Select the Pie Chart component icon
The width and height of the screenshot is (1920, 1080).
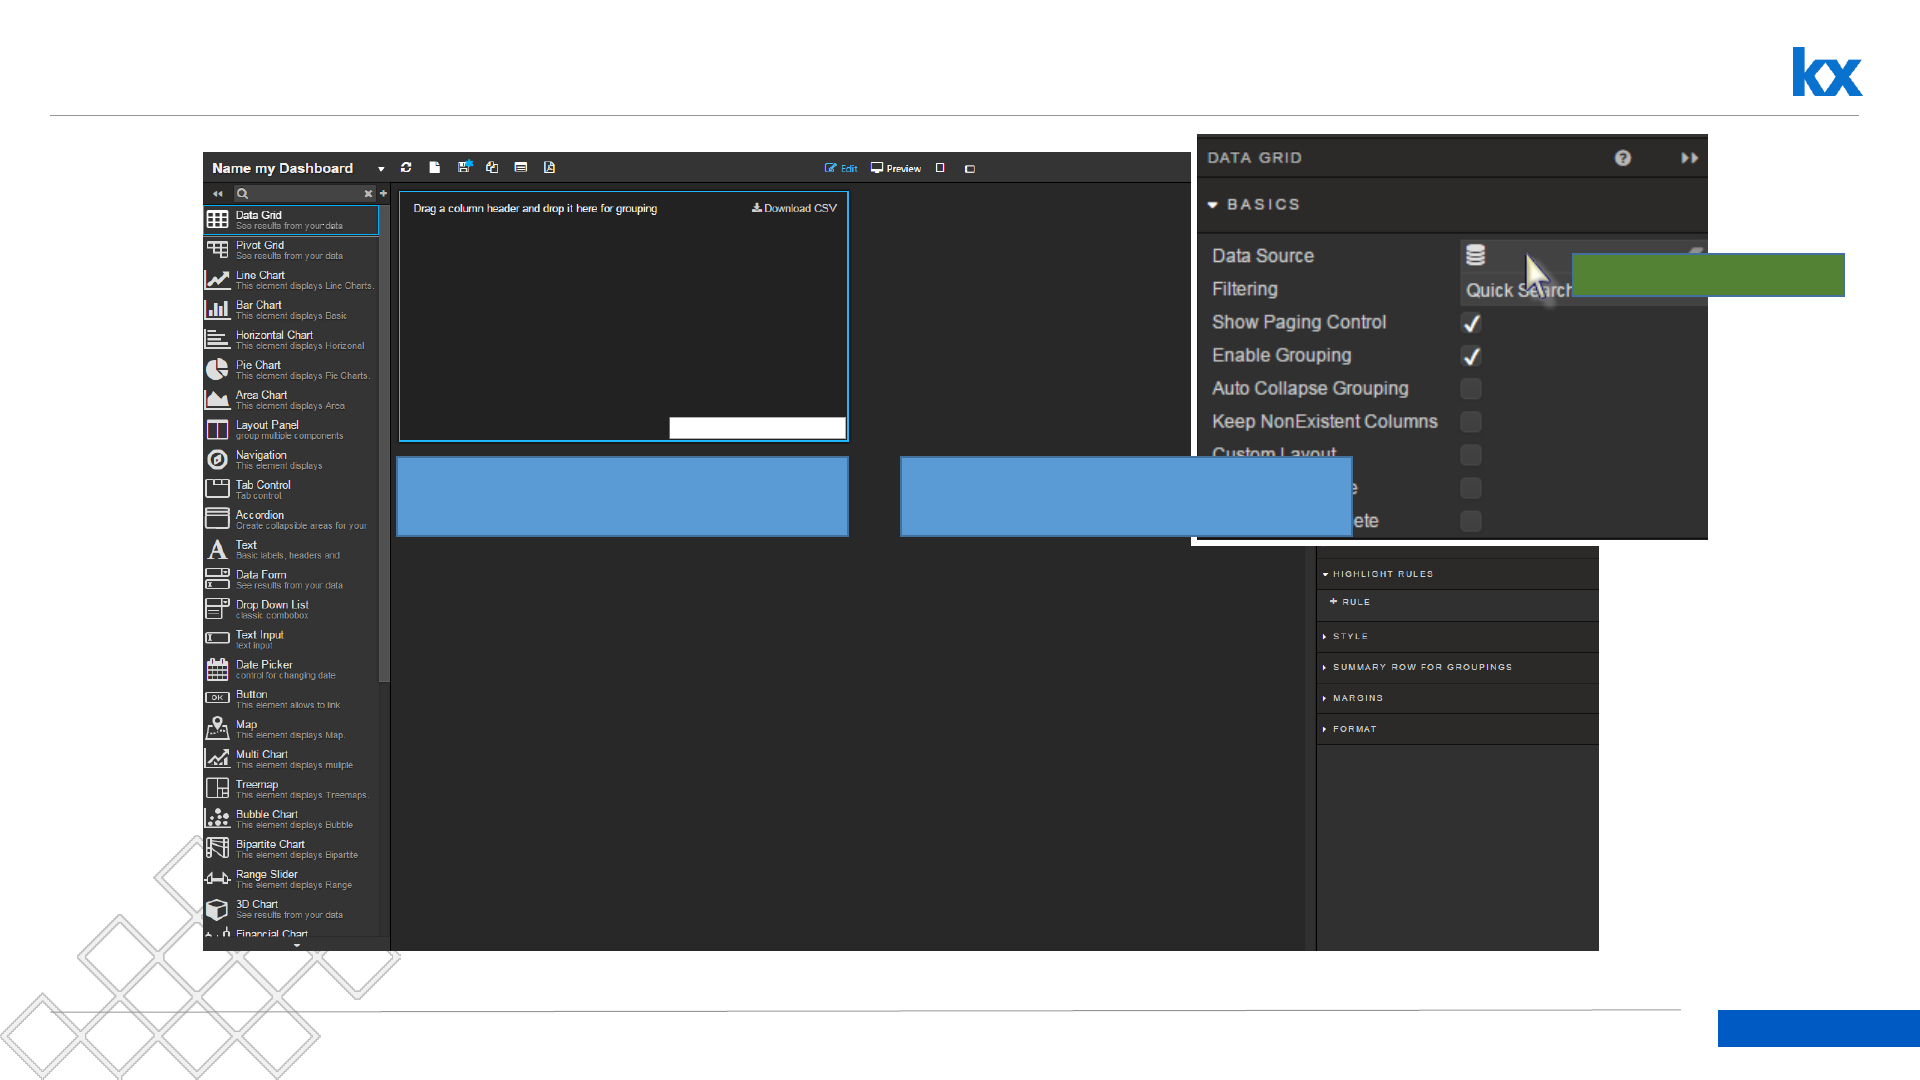click(217, 369)
